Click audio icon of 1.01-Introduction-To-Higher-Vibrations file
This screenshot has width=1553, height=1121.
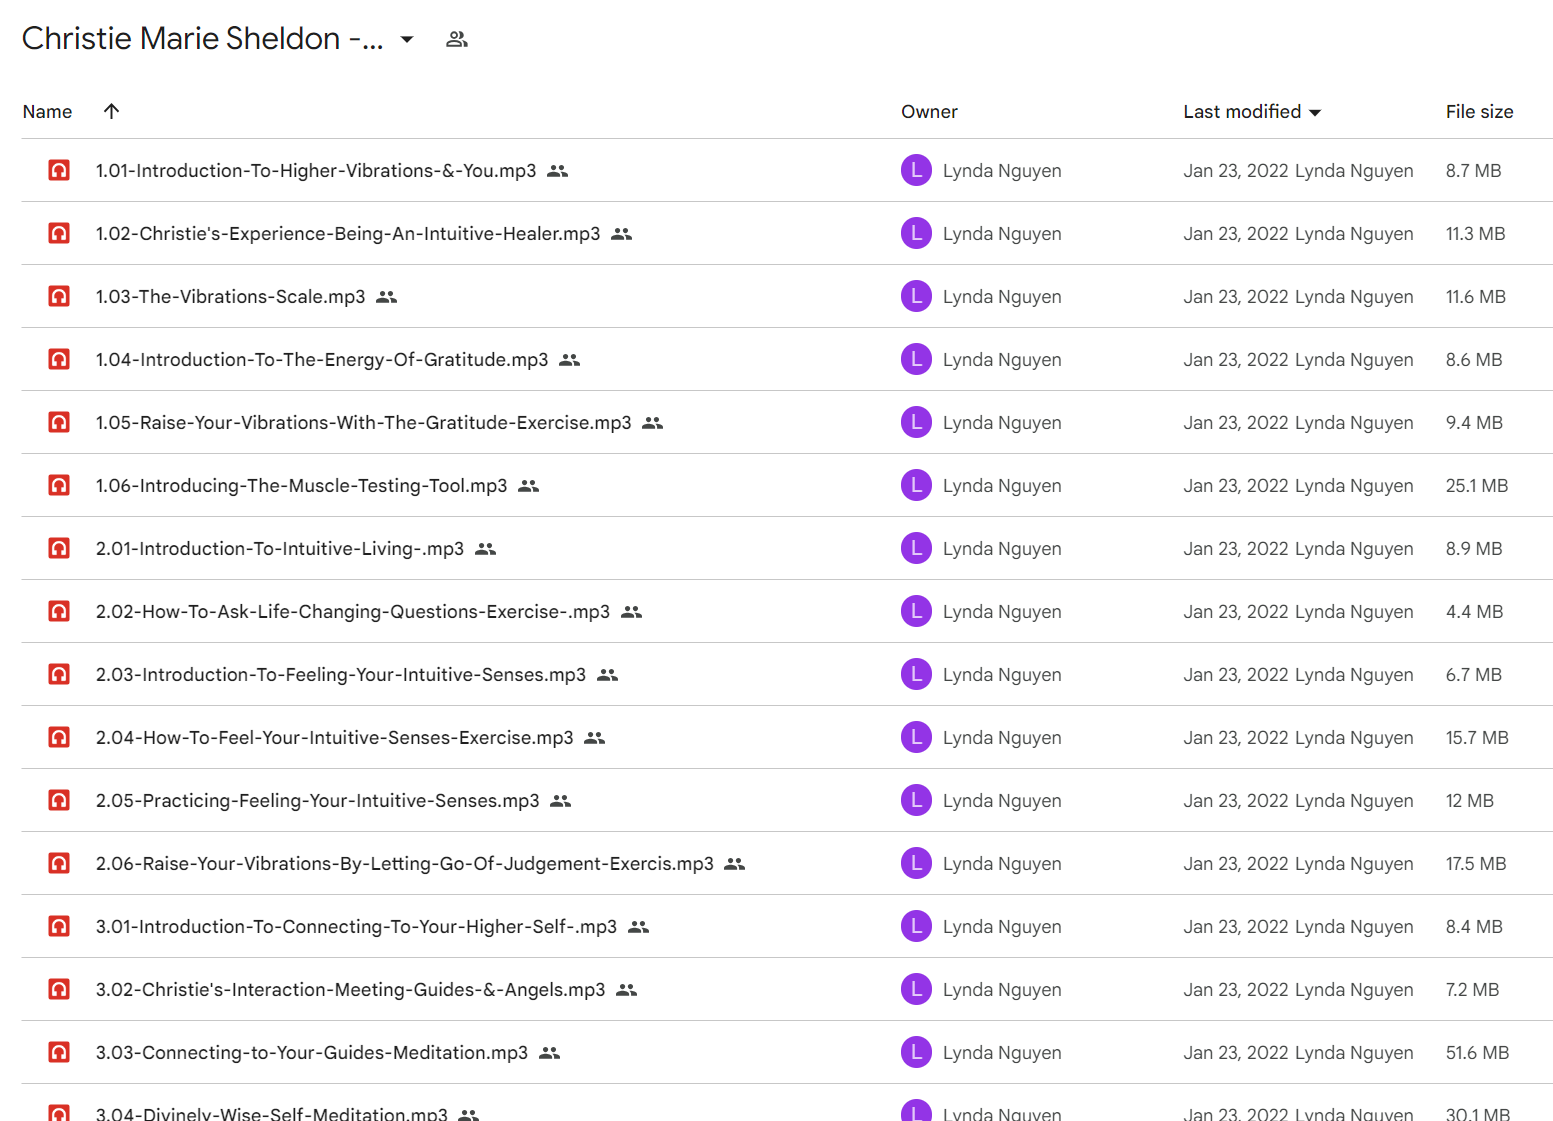59,170
